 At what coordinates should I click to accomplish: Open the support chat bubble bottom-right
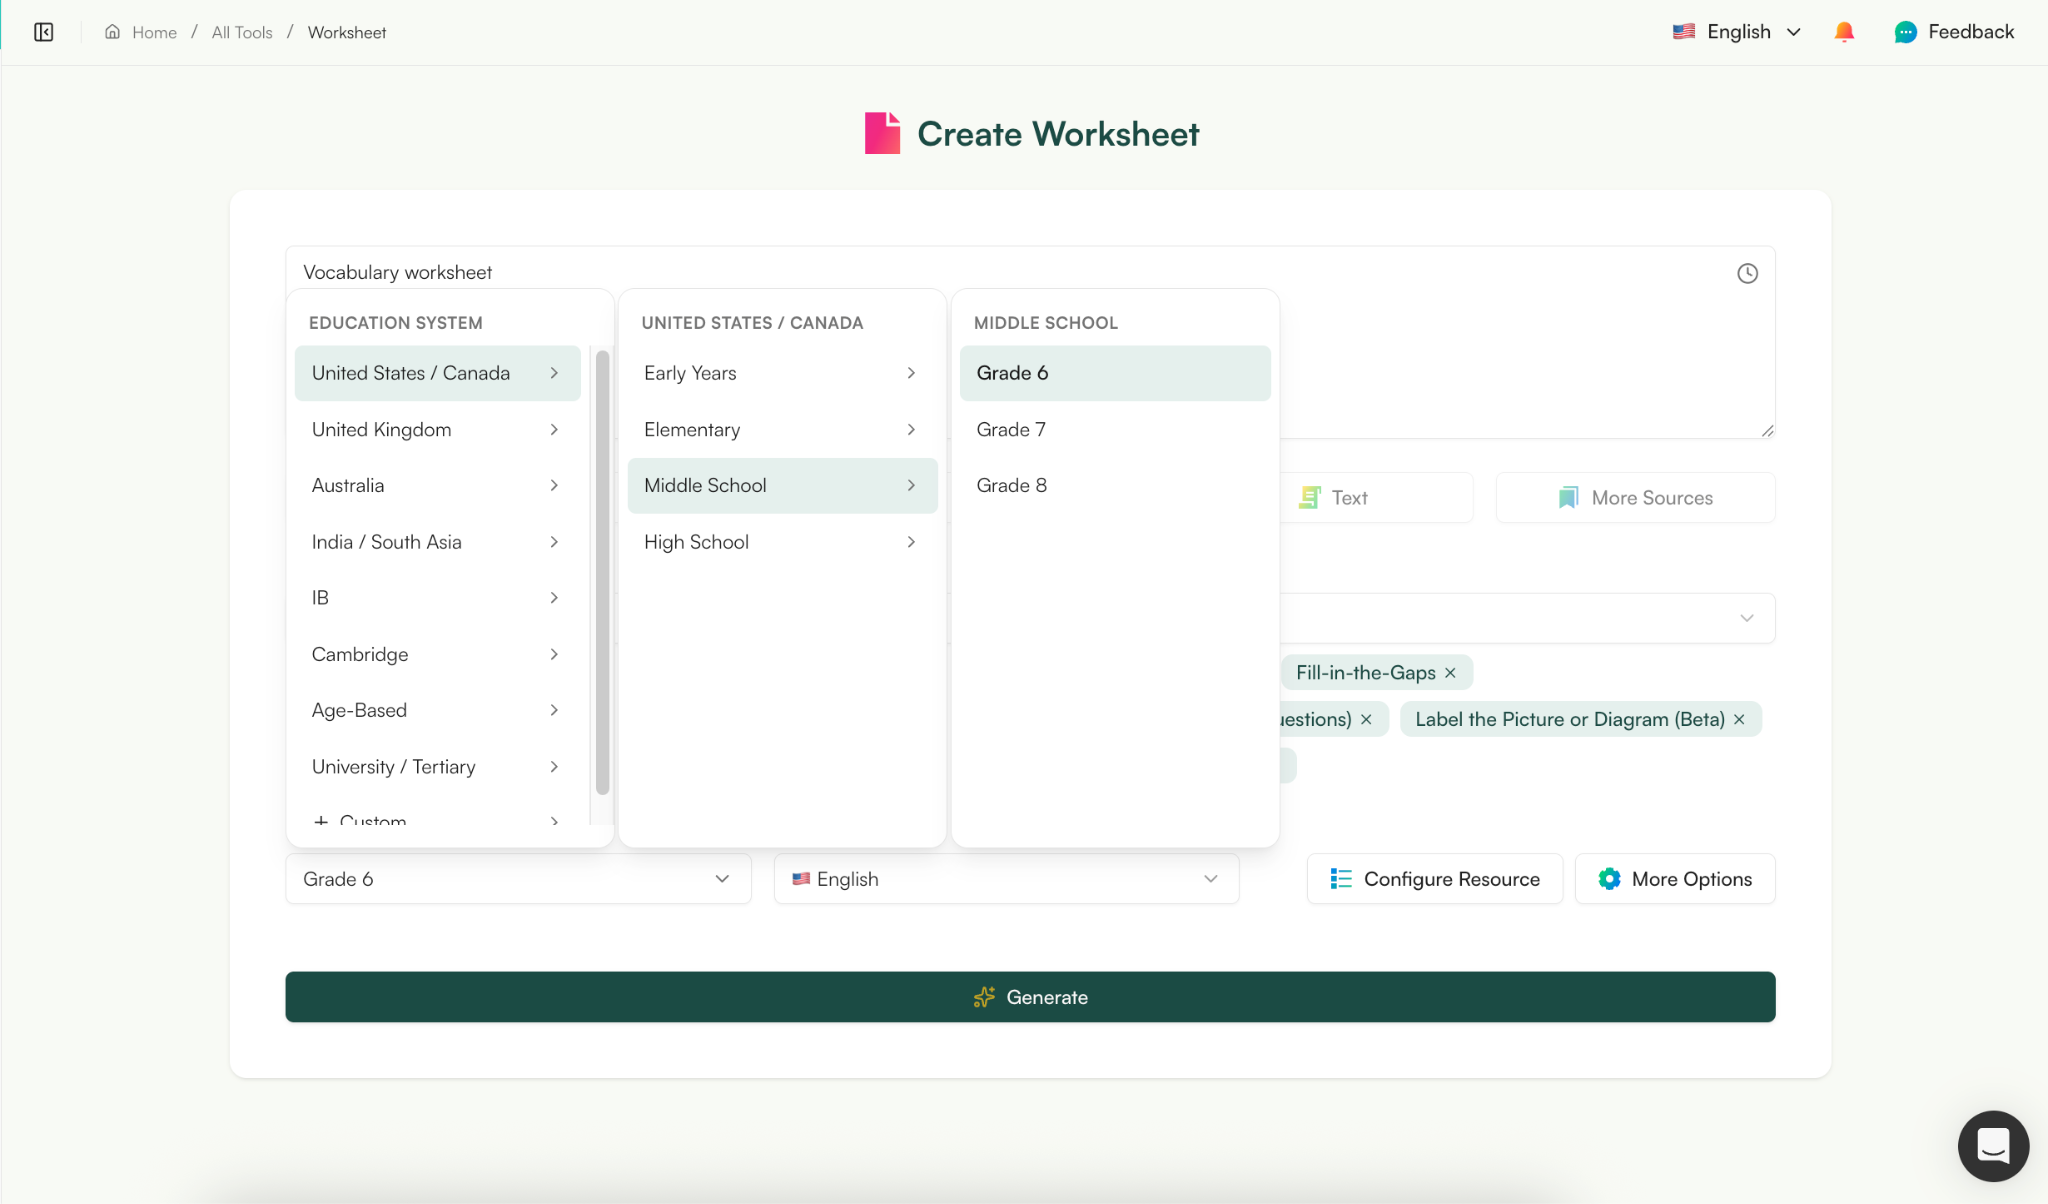click(1992, 1146)
